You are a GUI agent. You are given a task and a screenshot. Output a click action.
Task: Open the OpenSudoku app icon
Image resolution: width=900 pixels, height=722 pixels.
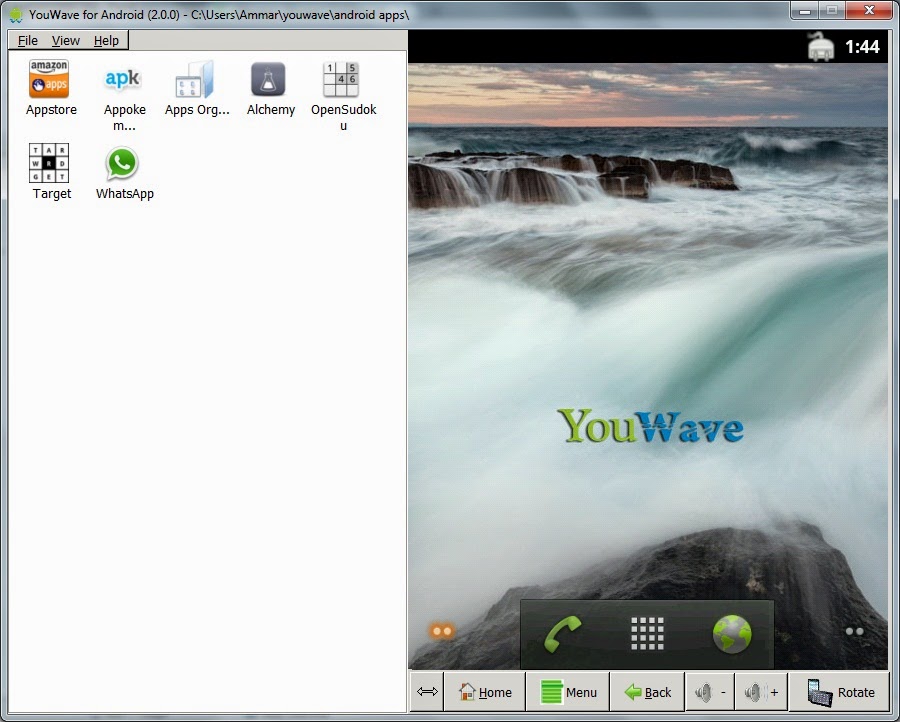point(341,79)
